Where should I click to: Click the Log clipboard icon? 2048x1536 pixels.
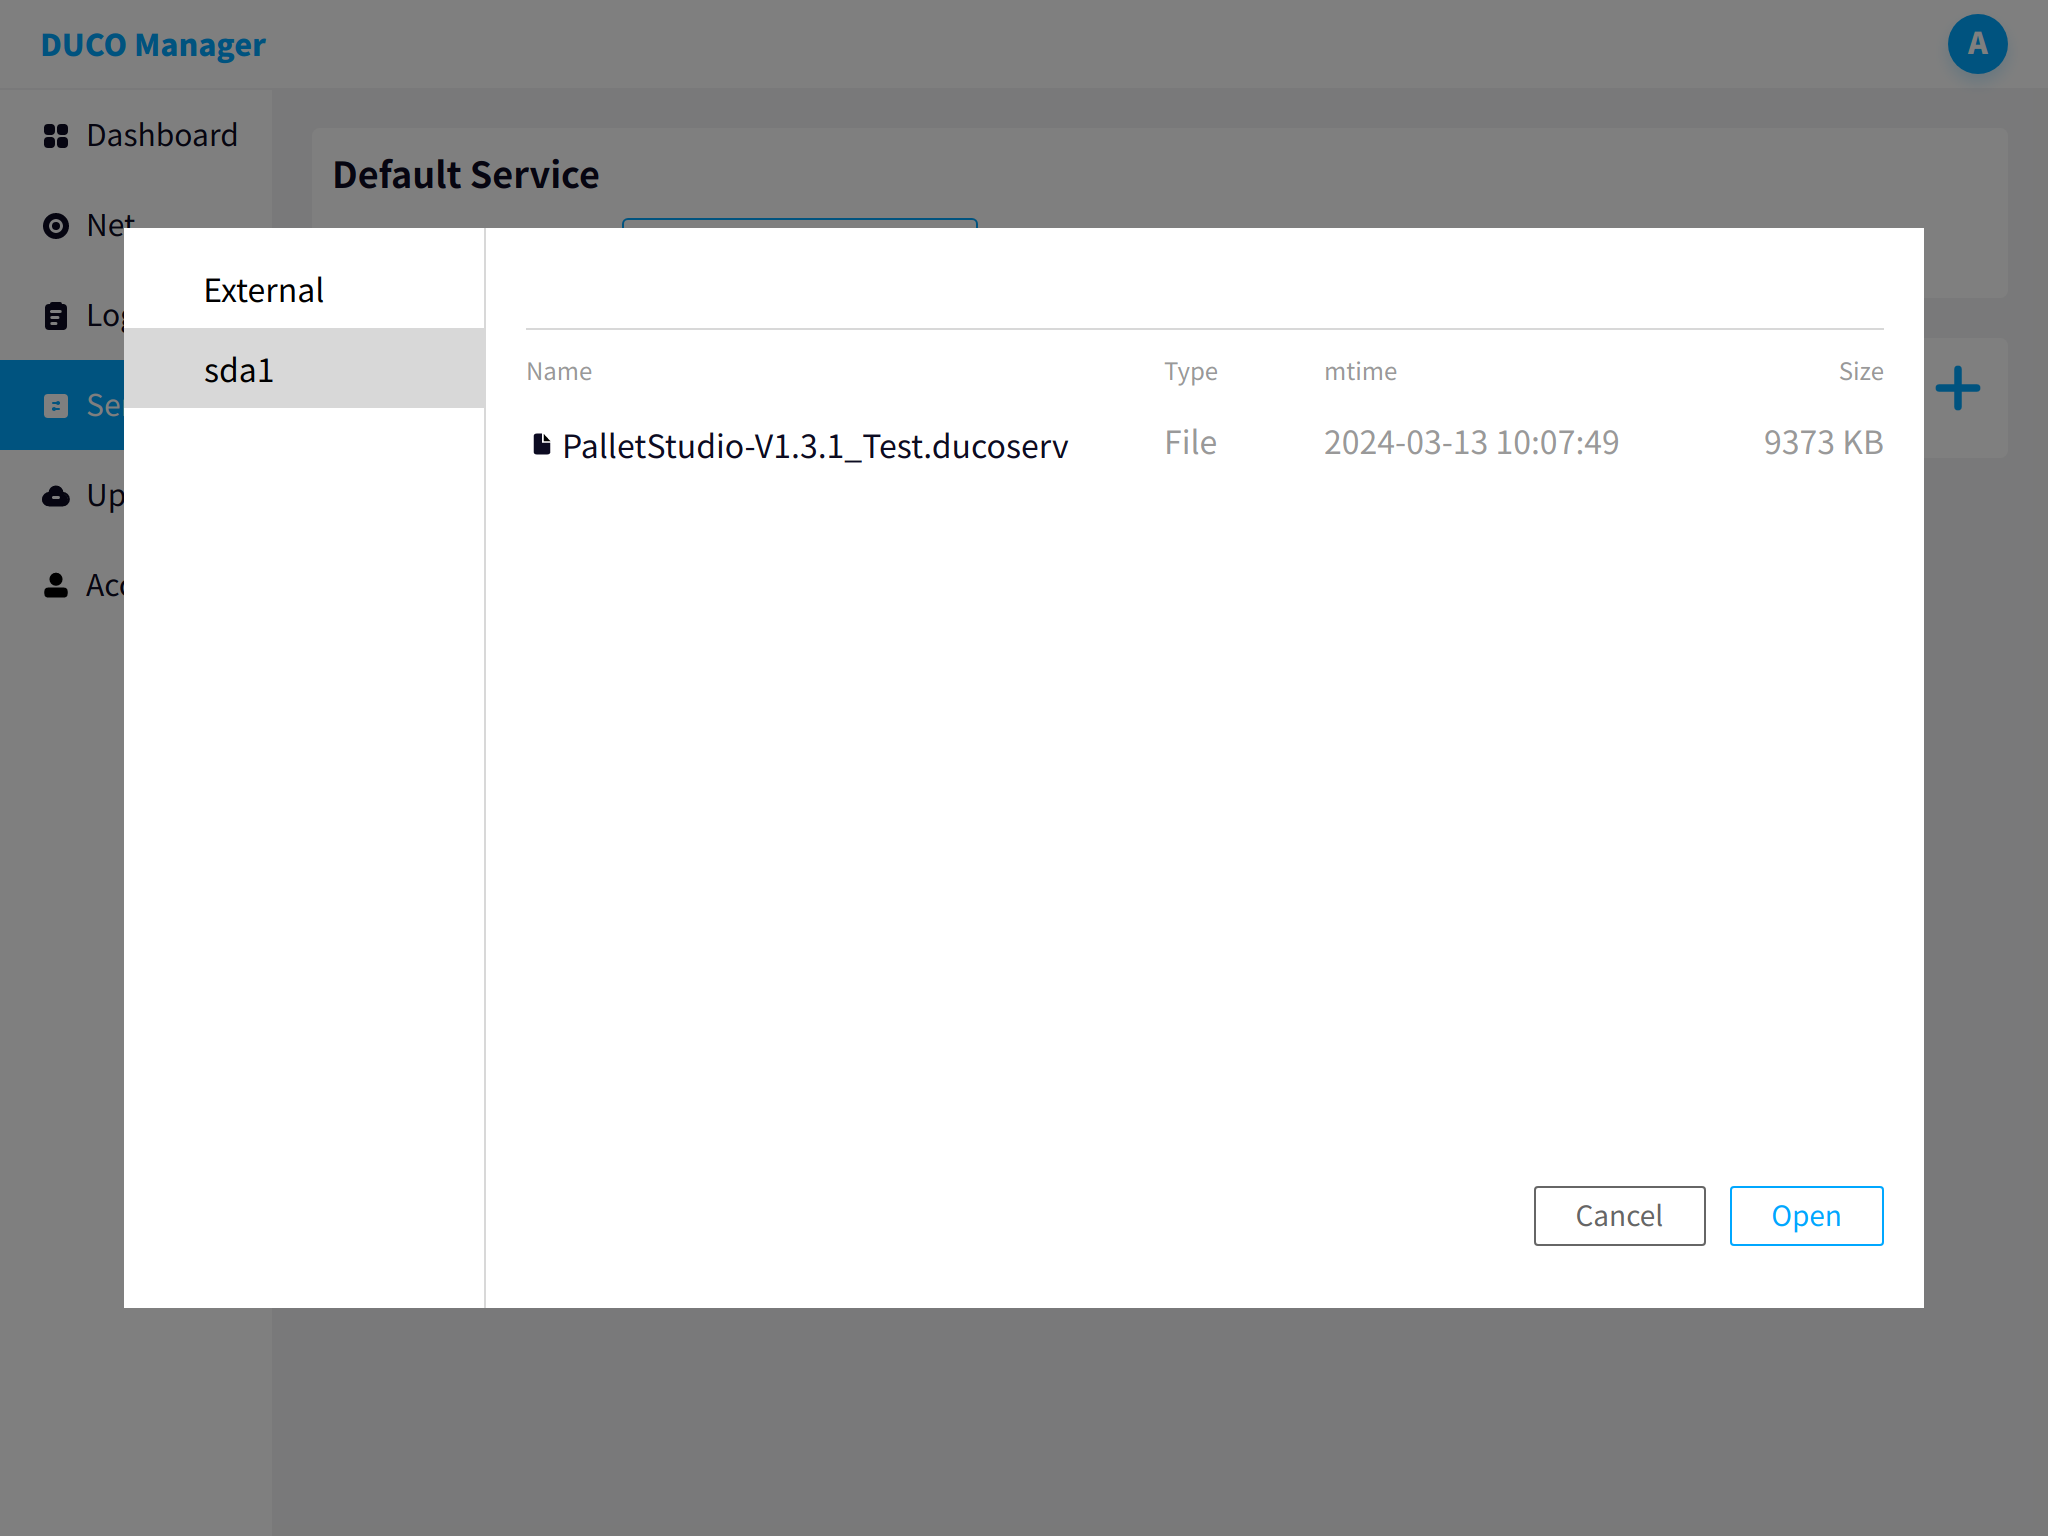point(56,316)
